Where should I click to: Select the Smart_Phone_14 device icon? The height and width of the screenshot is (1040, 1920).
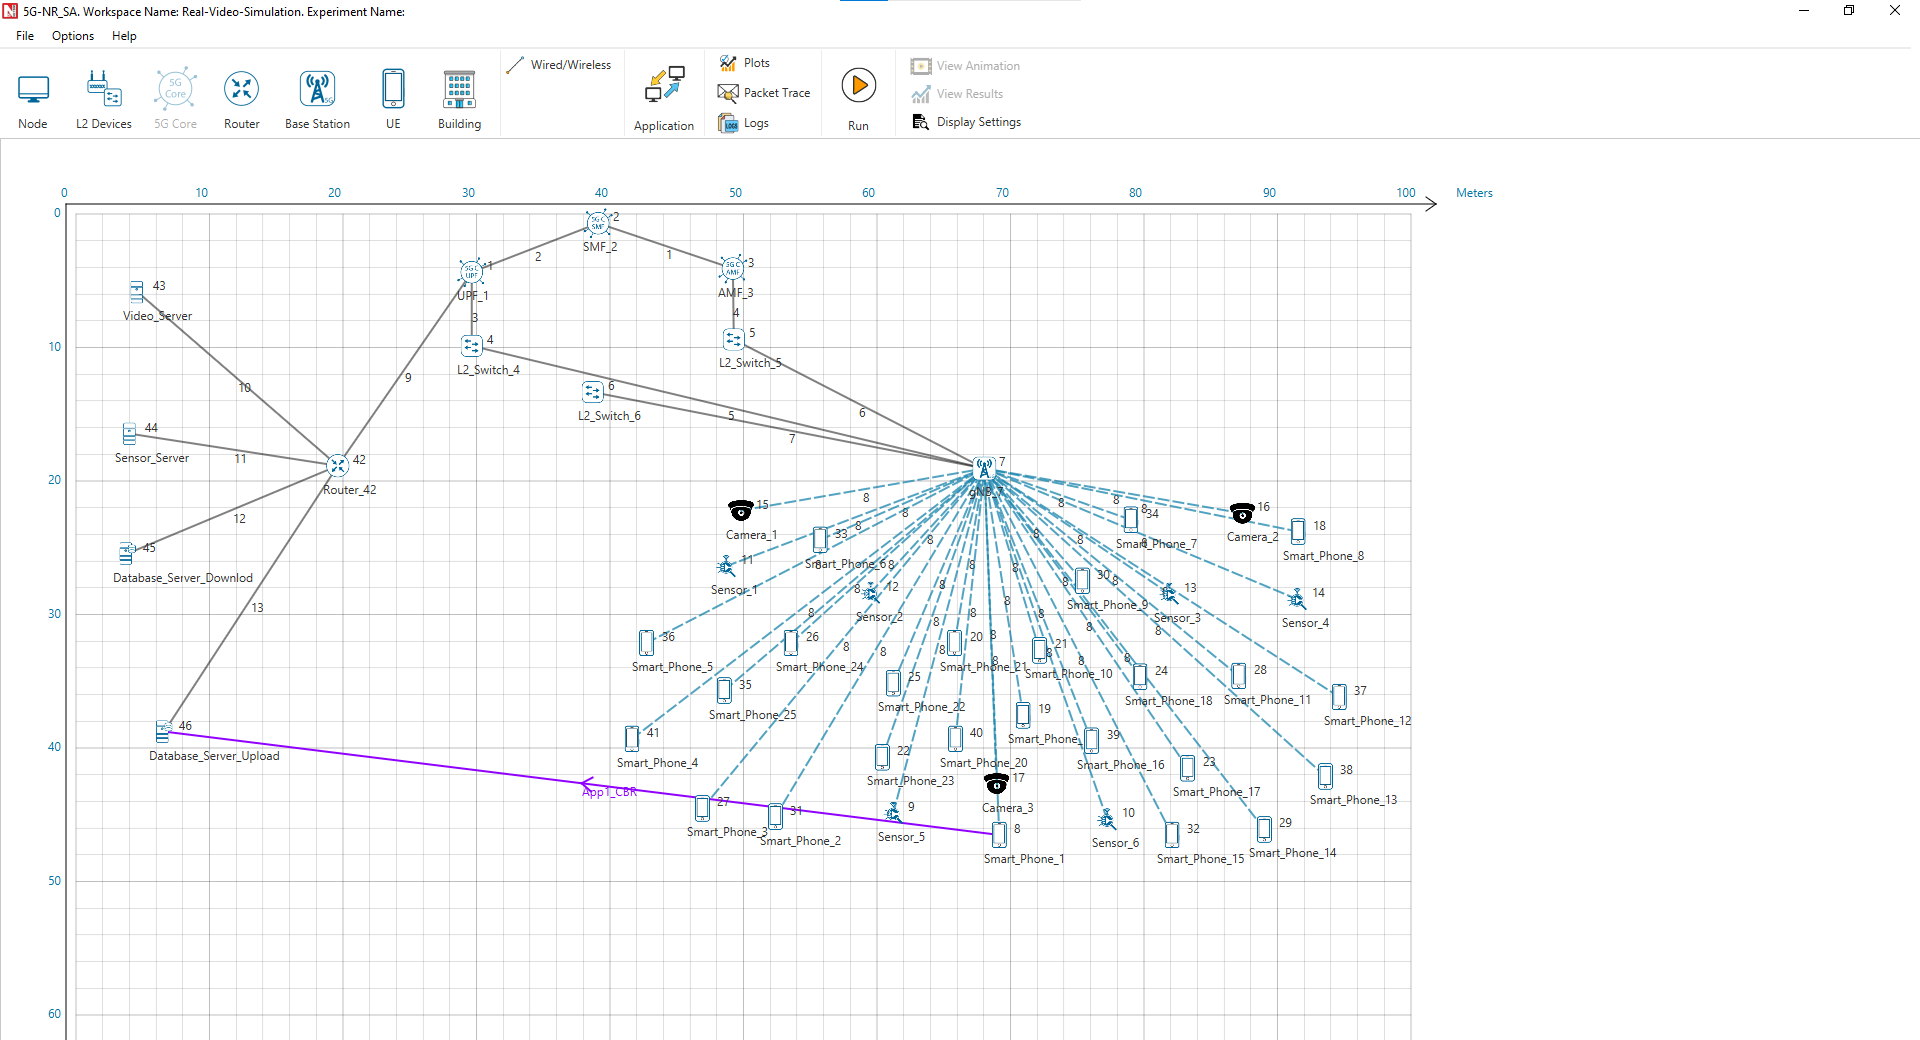1264,829
